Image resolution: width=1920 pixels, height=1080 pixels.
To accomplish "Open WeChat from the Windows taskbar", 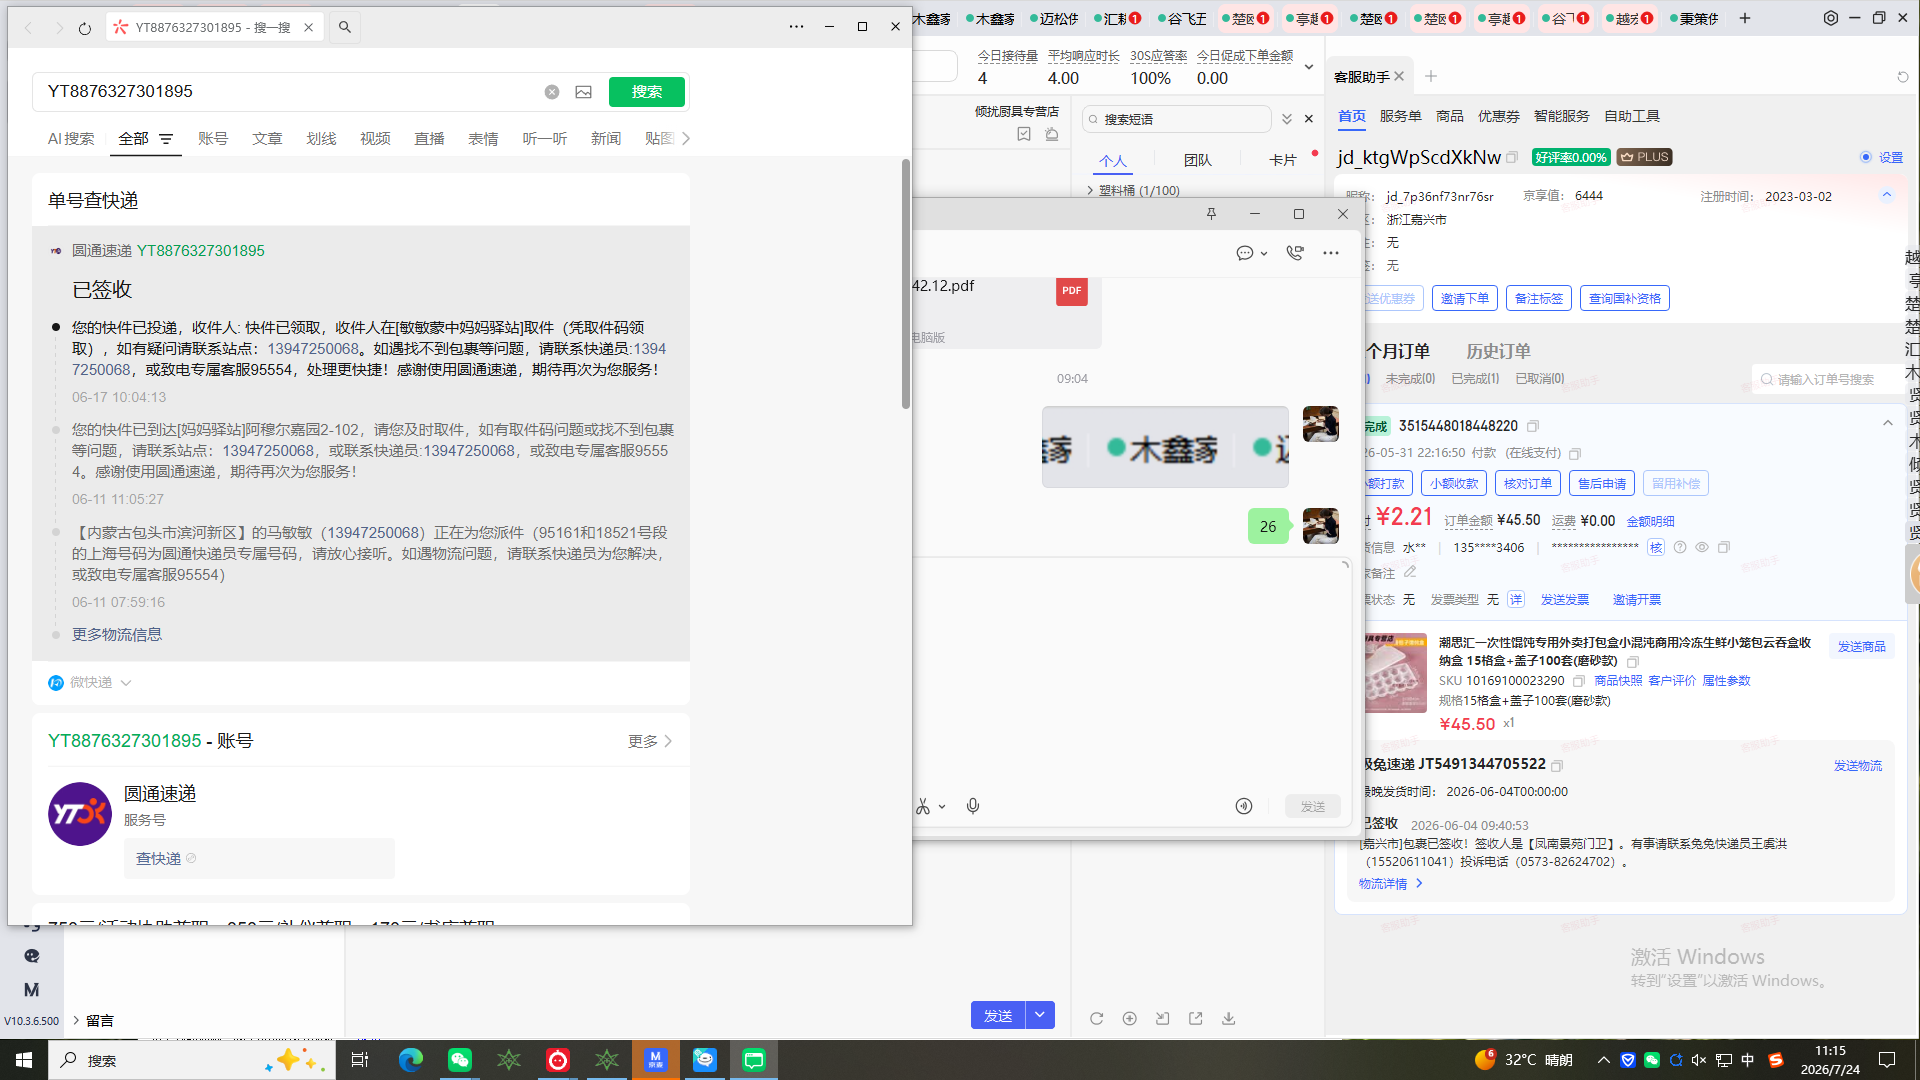I will pyautogui.click(x=460, y=1060).
